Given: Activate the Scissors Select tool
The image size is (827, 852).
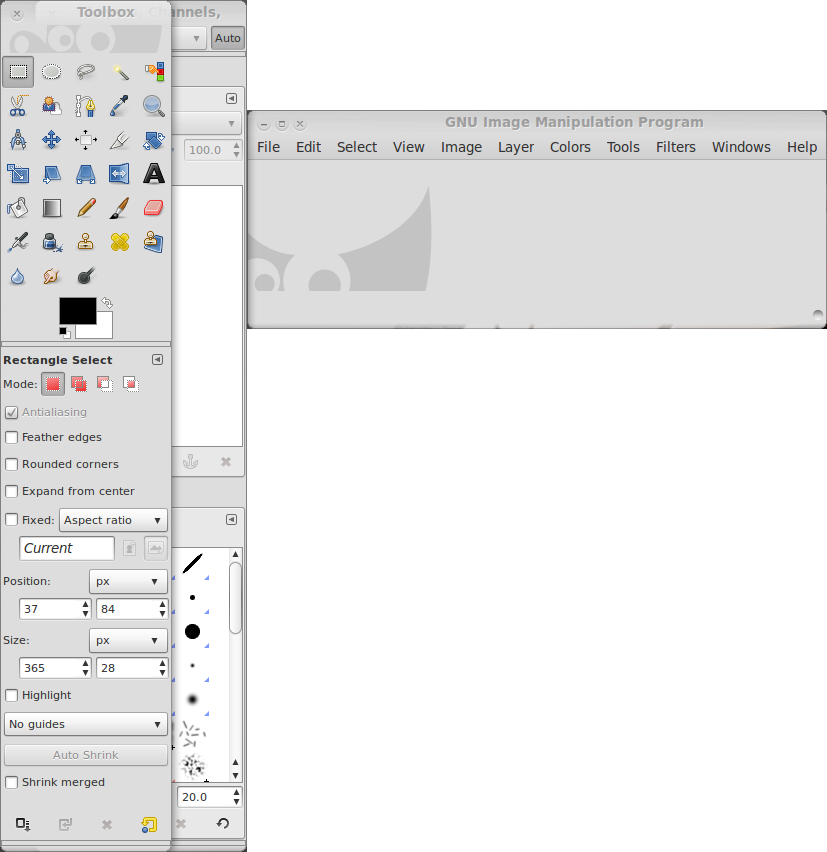Looking at the screenshot, I should tap(18, 106).
